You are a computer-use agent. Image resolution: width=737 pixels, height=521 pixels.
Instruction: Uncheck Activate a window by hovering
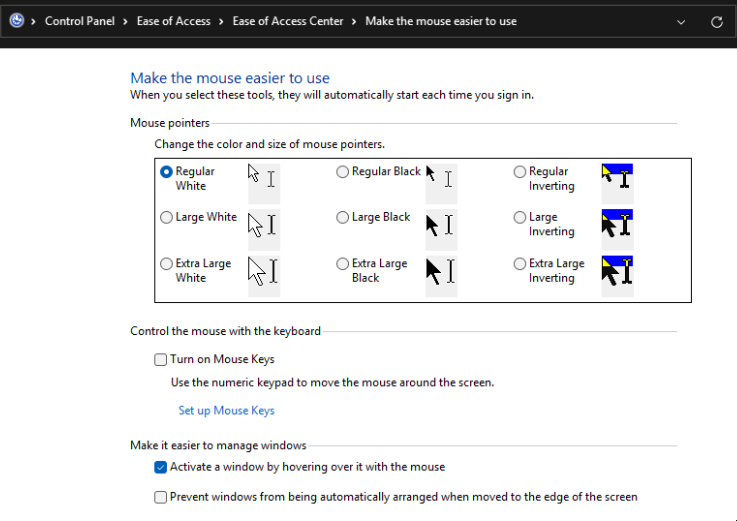click(x=161, y=467)
